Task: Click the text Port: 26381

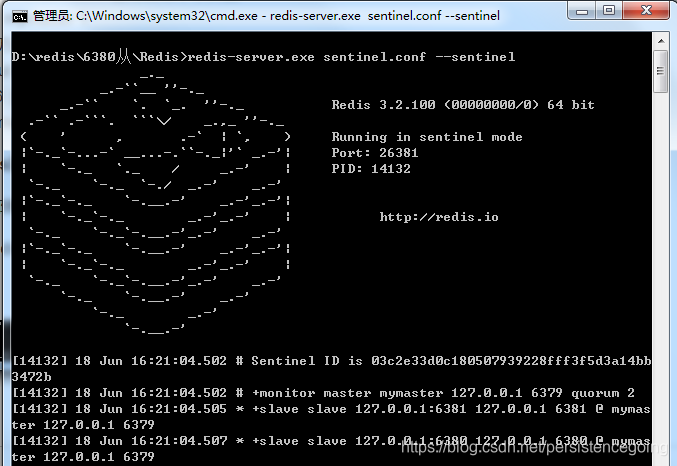Action: [374, 153]
